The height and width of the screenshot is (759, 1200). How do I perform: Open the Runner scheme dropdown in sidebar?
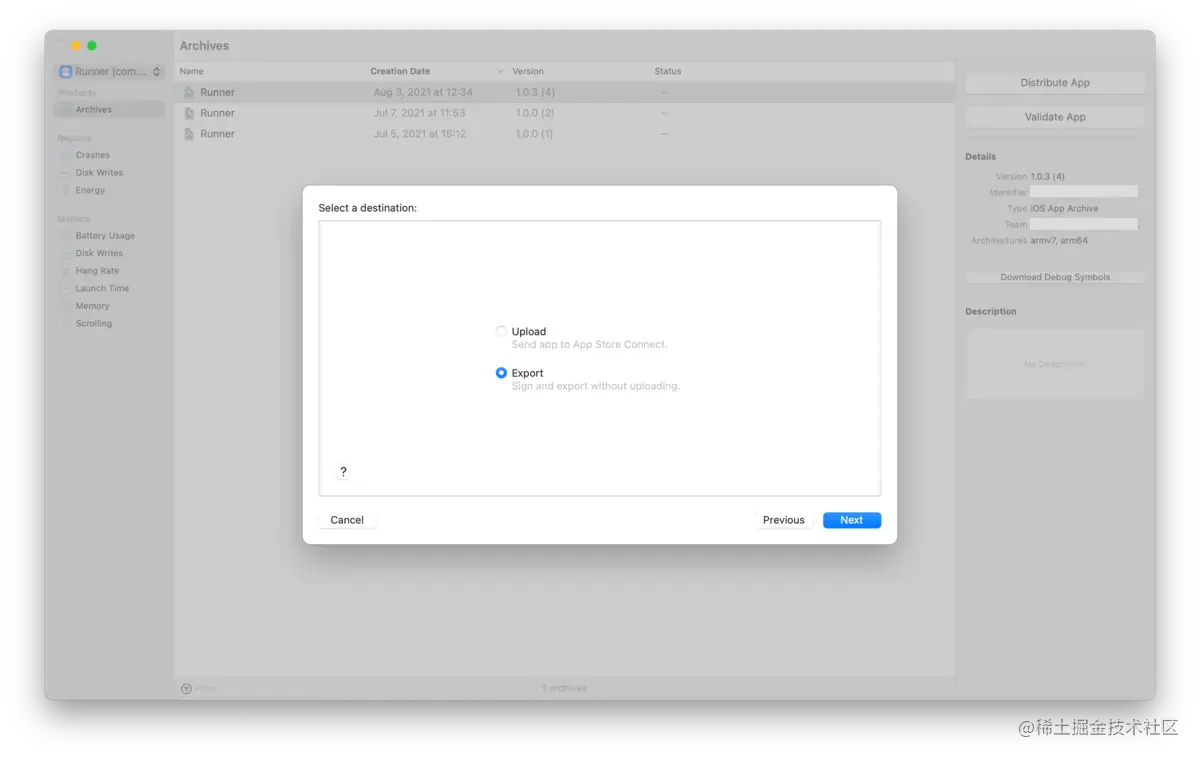[109, 72]
